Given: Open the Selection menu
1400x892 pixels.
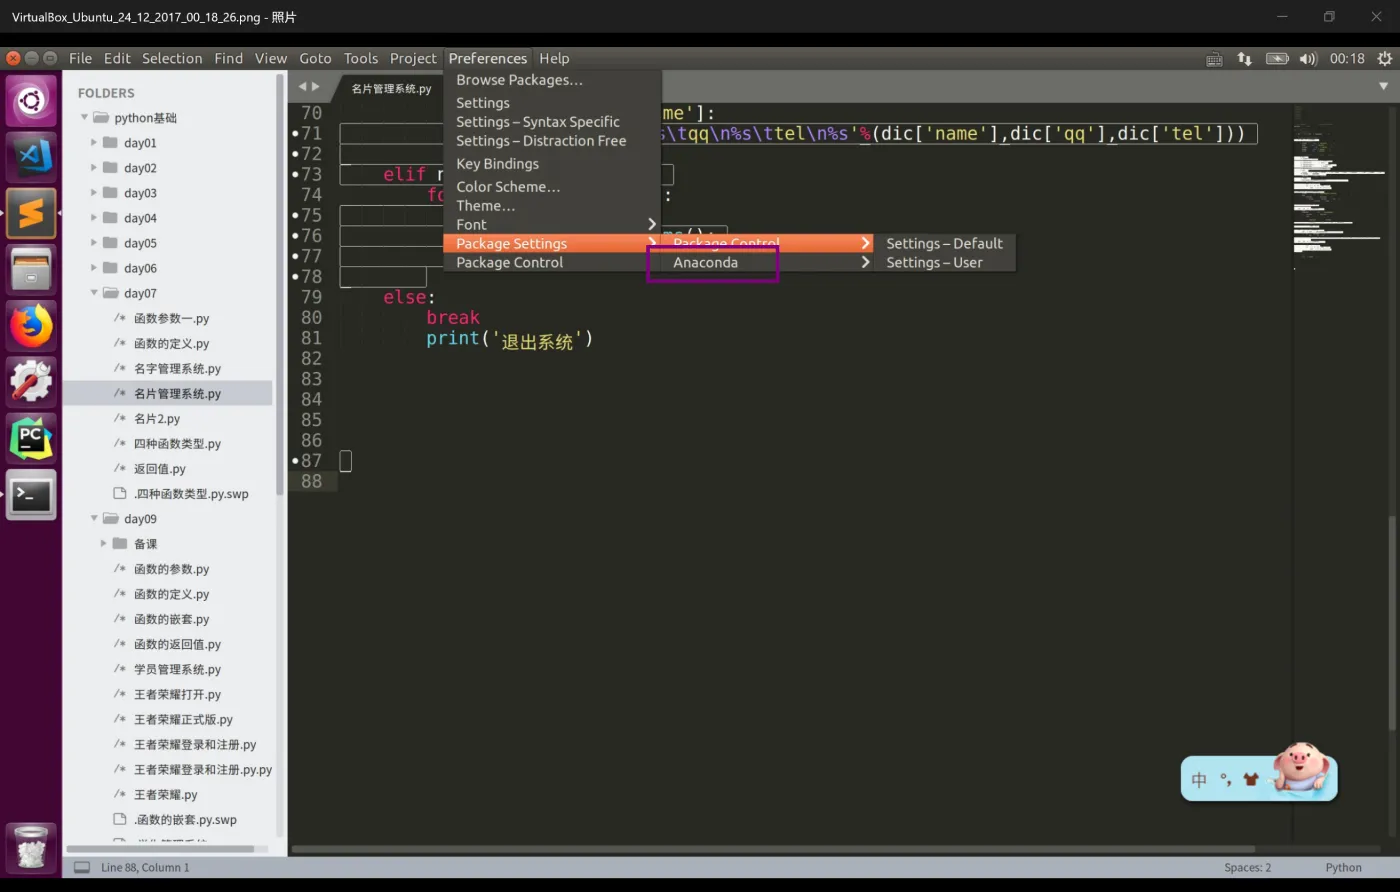Looking at the screenshot, I should pyautogui.click(x=172, y=58).
